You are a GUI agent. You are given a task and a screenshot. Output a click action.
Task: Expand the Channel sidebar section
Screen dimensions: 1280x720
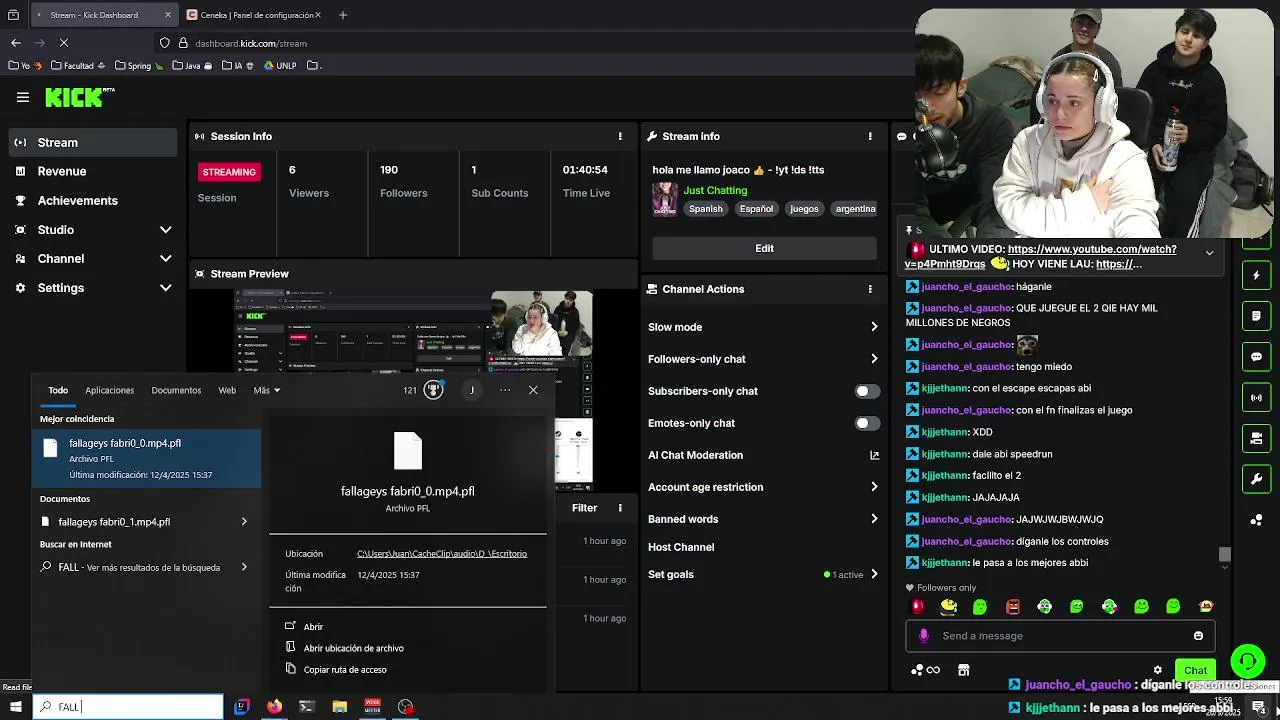(x=165, y=259)
